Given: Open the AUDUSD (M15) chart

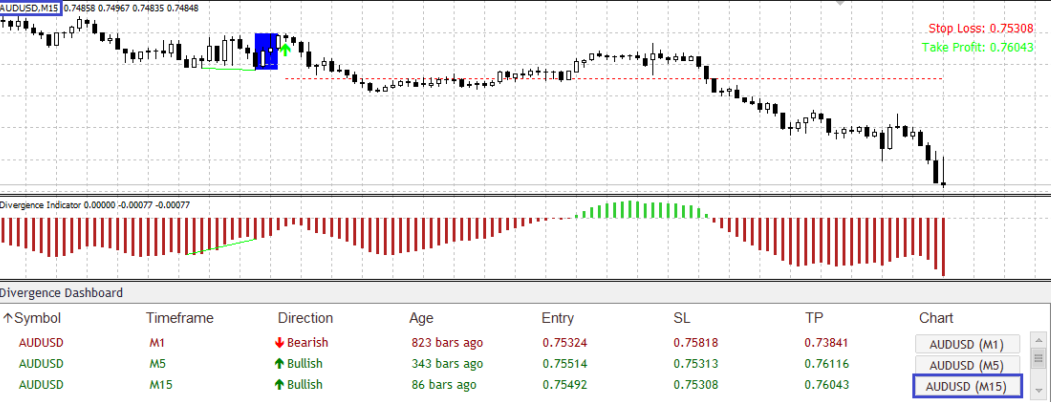Looking at the screenshot, I should pyautogui.click(x=966, y=386).
